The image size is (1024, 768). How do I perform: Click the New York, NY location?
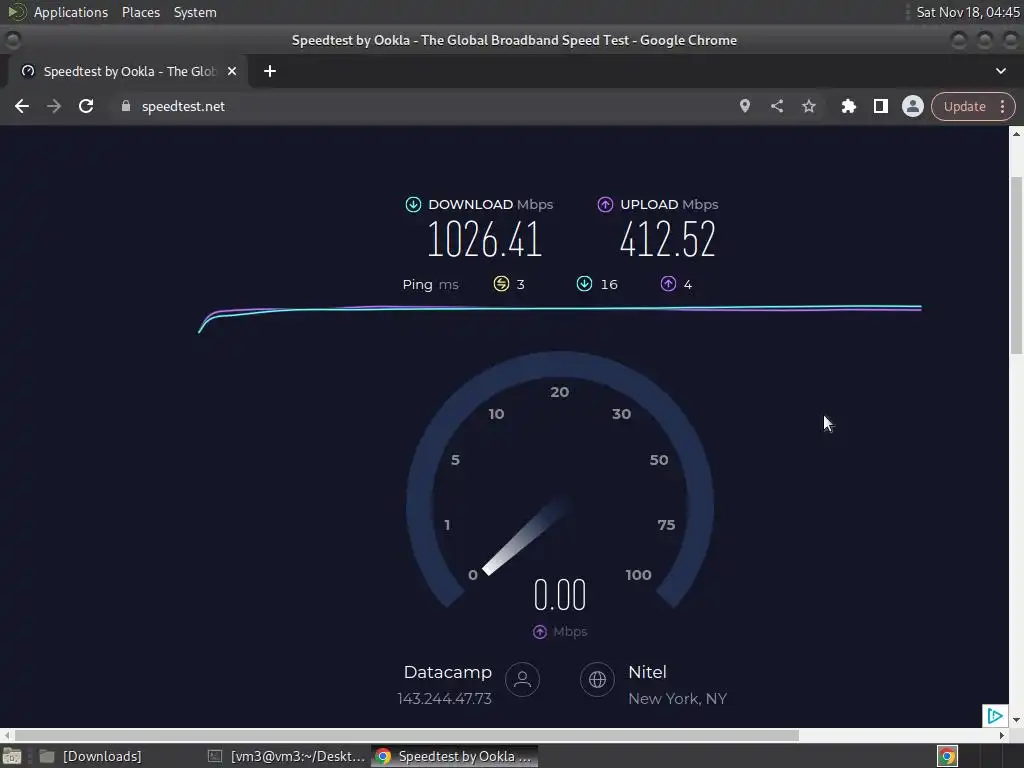[x=677, y=699]
